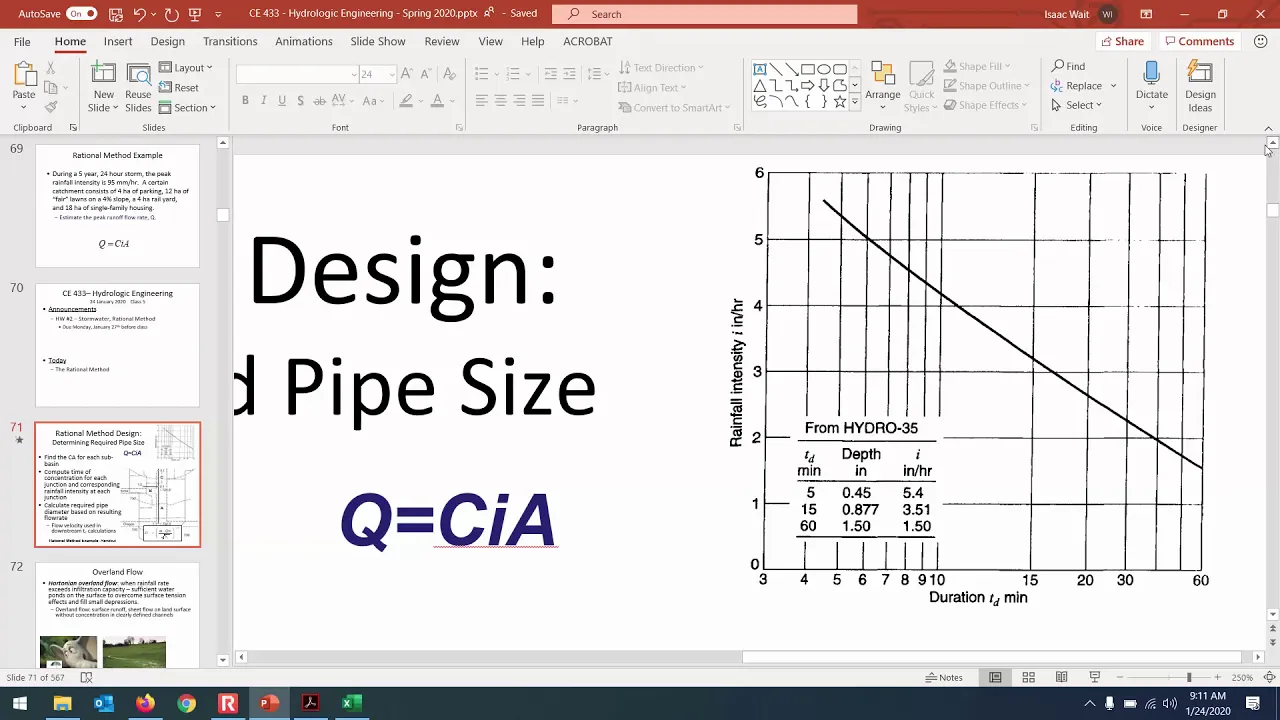Click Fit slide to current window icon
Screen dimensions: 1280x720
tap(1269, 677)
